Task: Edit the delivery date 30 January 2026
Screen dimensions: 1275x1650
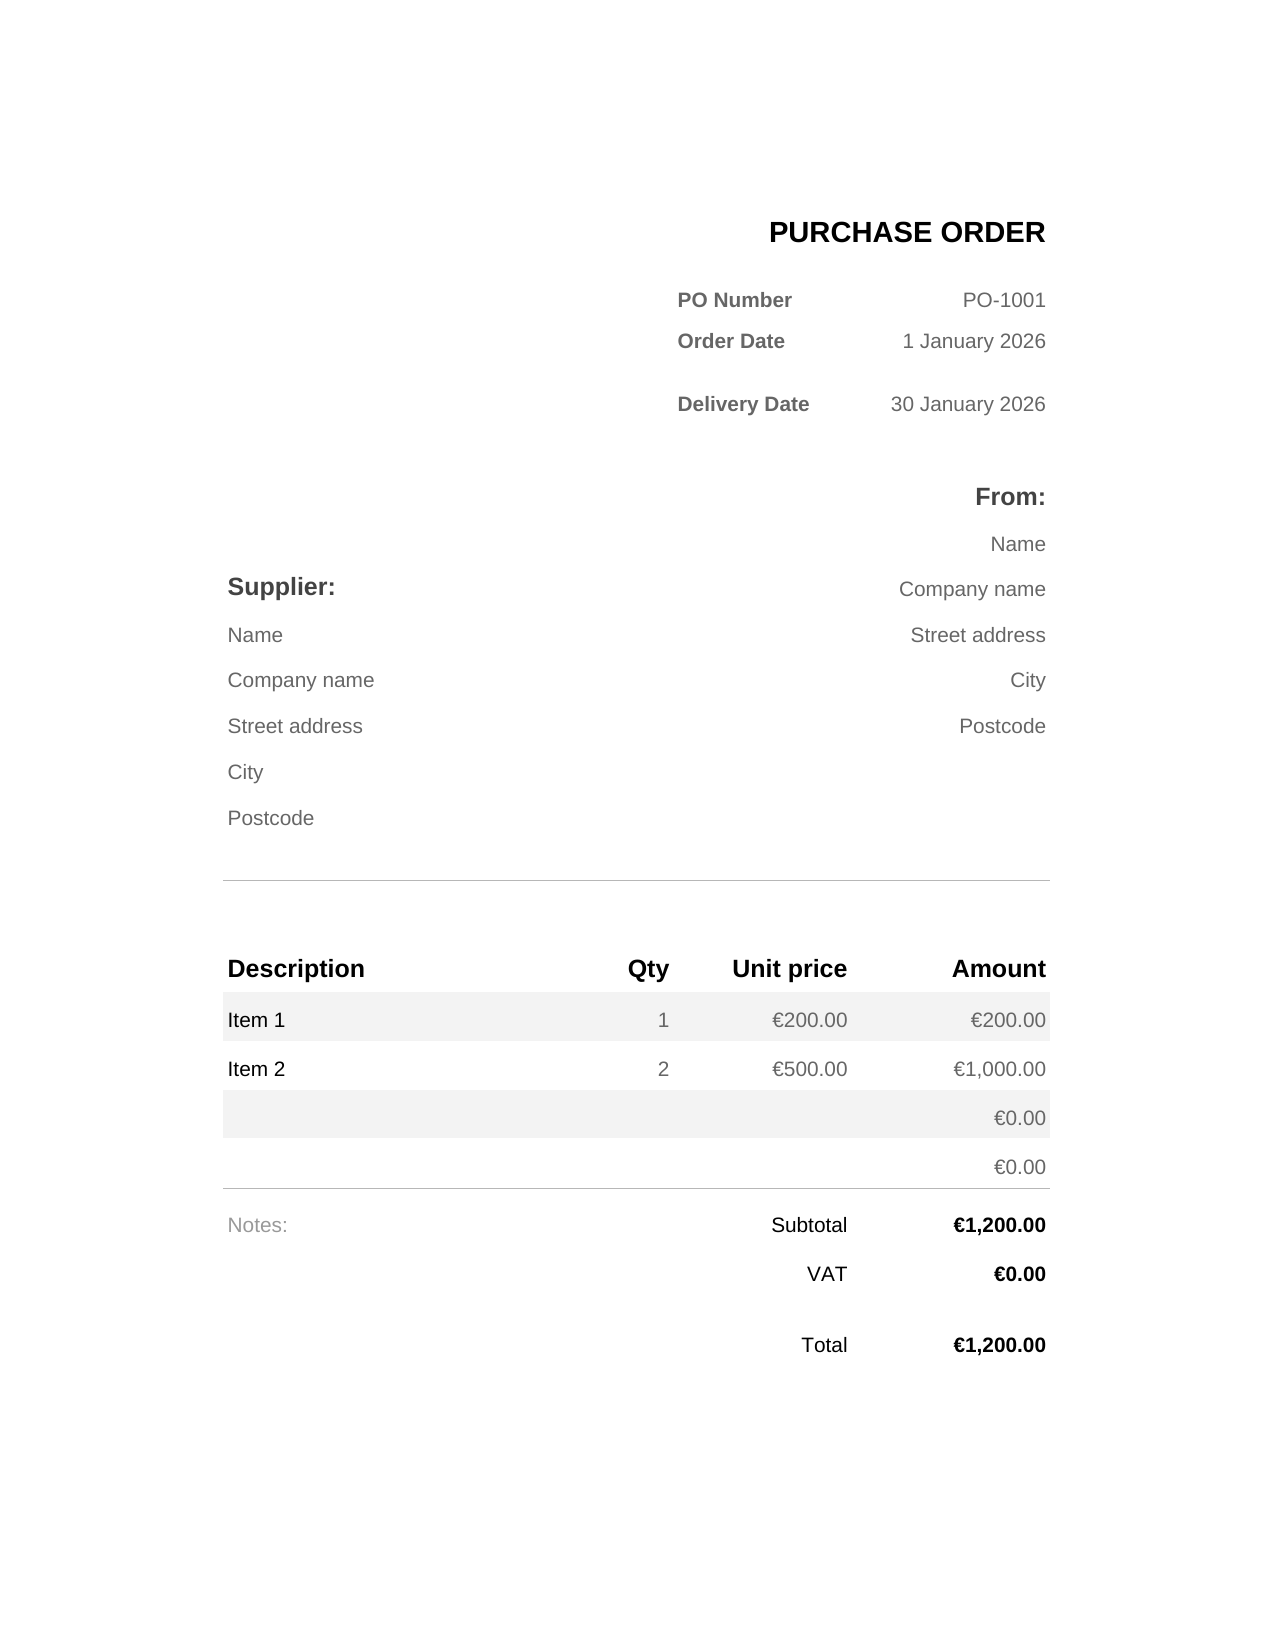Action: click(967, 404)
